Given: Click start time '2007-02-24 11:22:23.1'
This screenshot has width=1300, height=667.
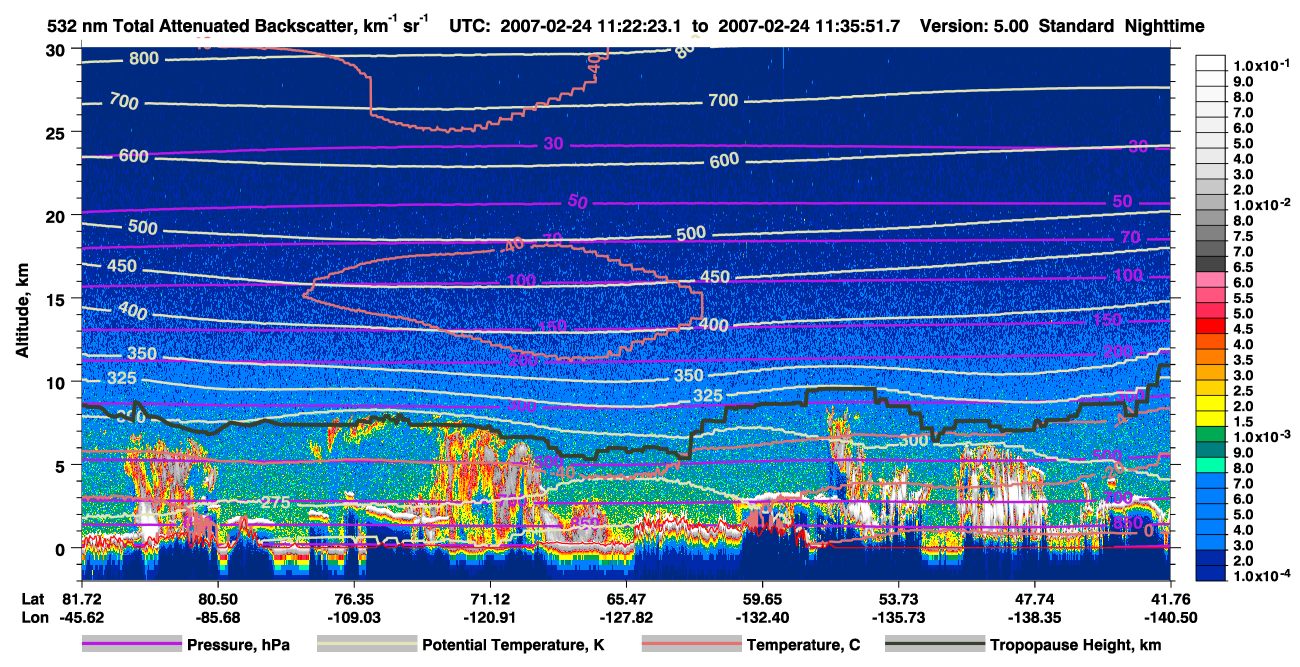Looking at the screenshot, I should [591, 26].
